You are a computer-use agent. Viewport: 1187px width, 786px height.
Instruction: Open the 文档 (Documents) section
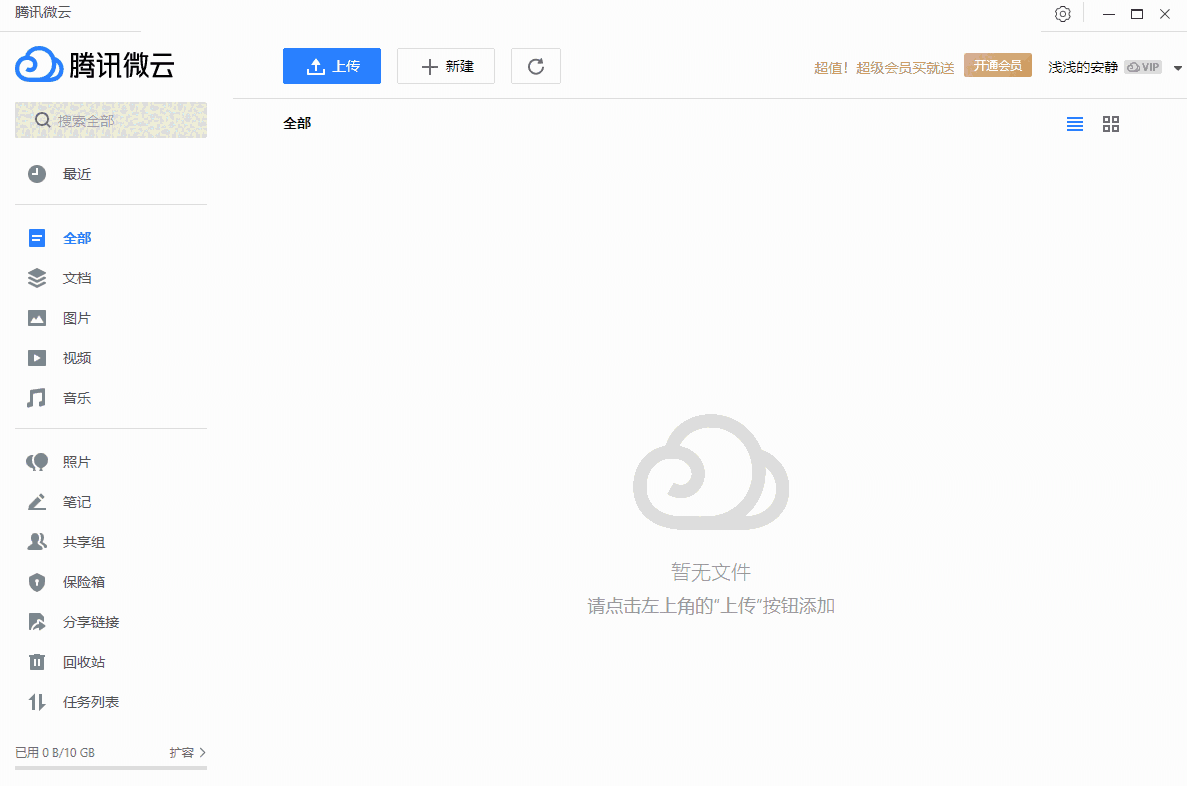point(77,277)
